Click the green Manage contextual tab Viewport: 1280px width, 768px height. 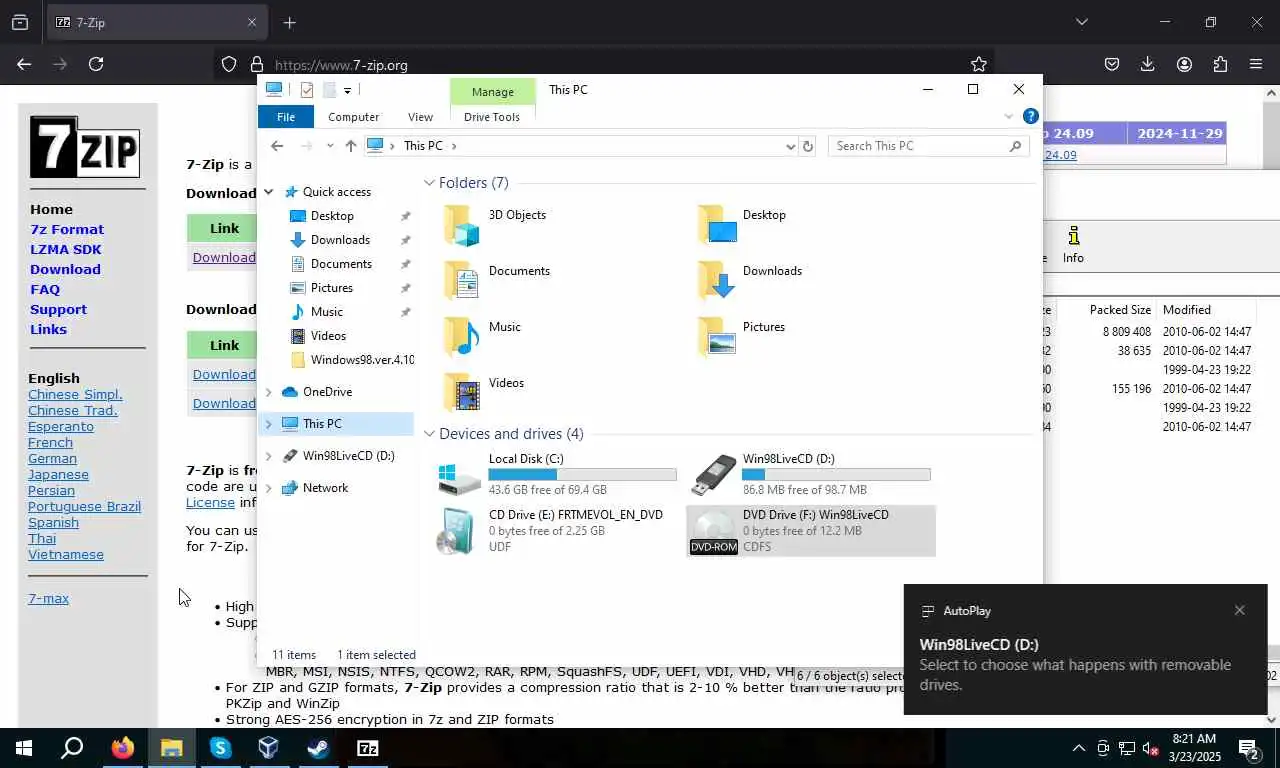493,91
